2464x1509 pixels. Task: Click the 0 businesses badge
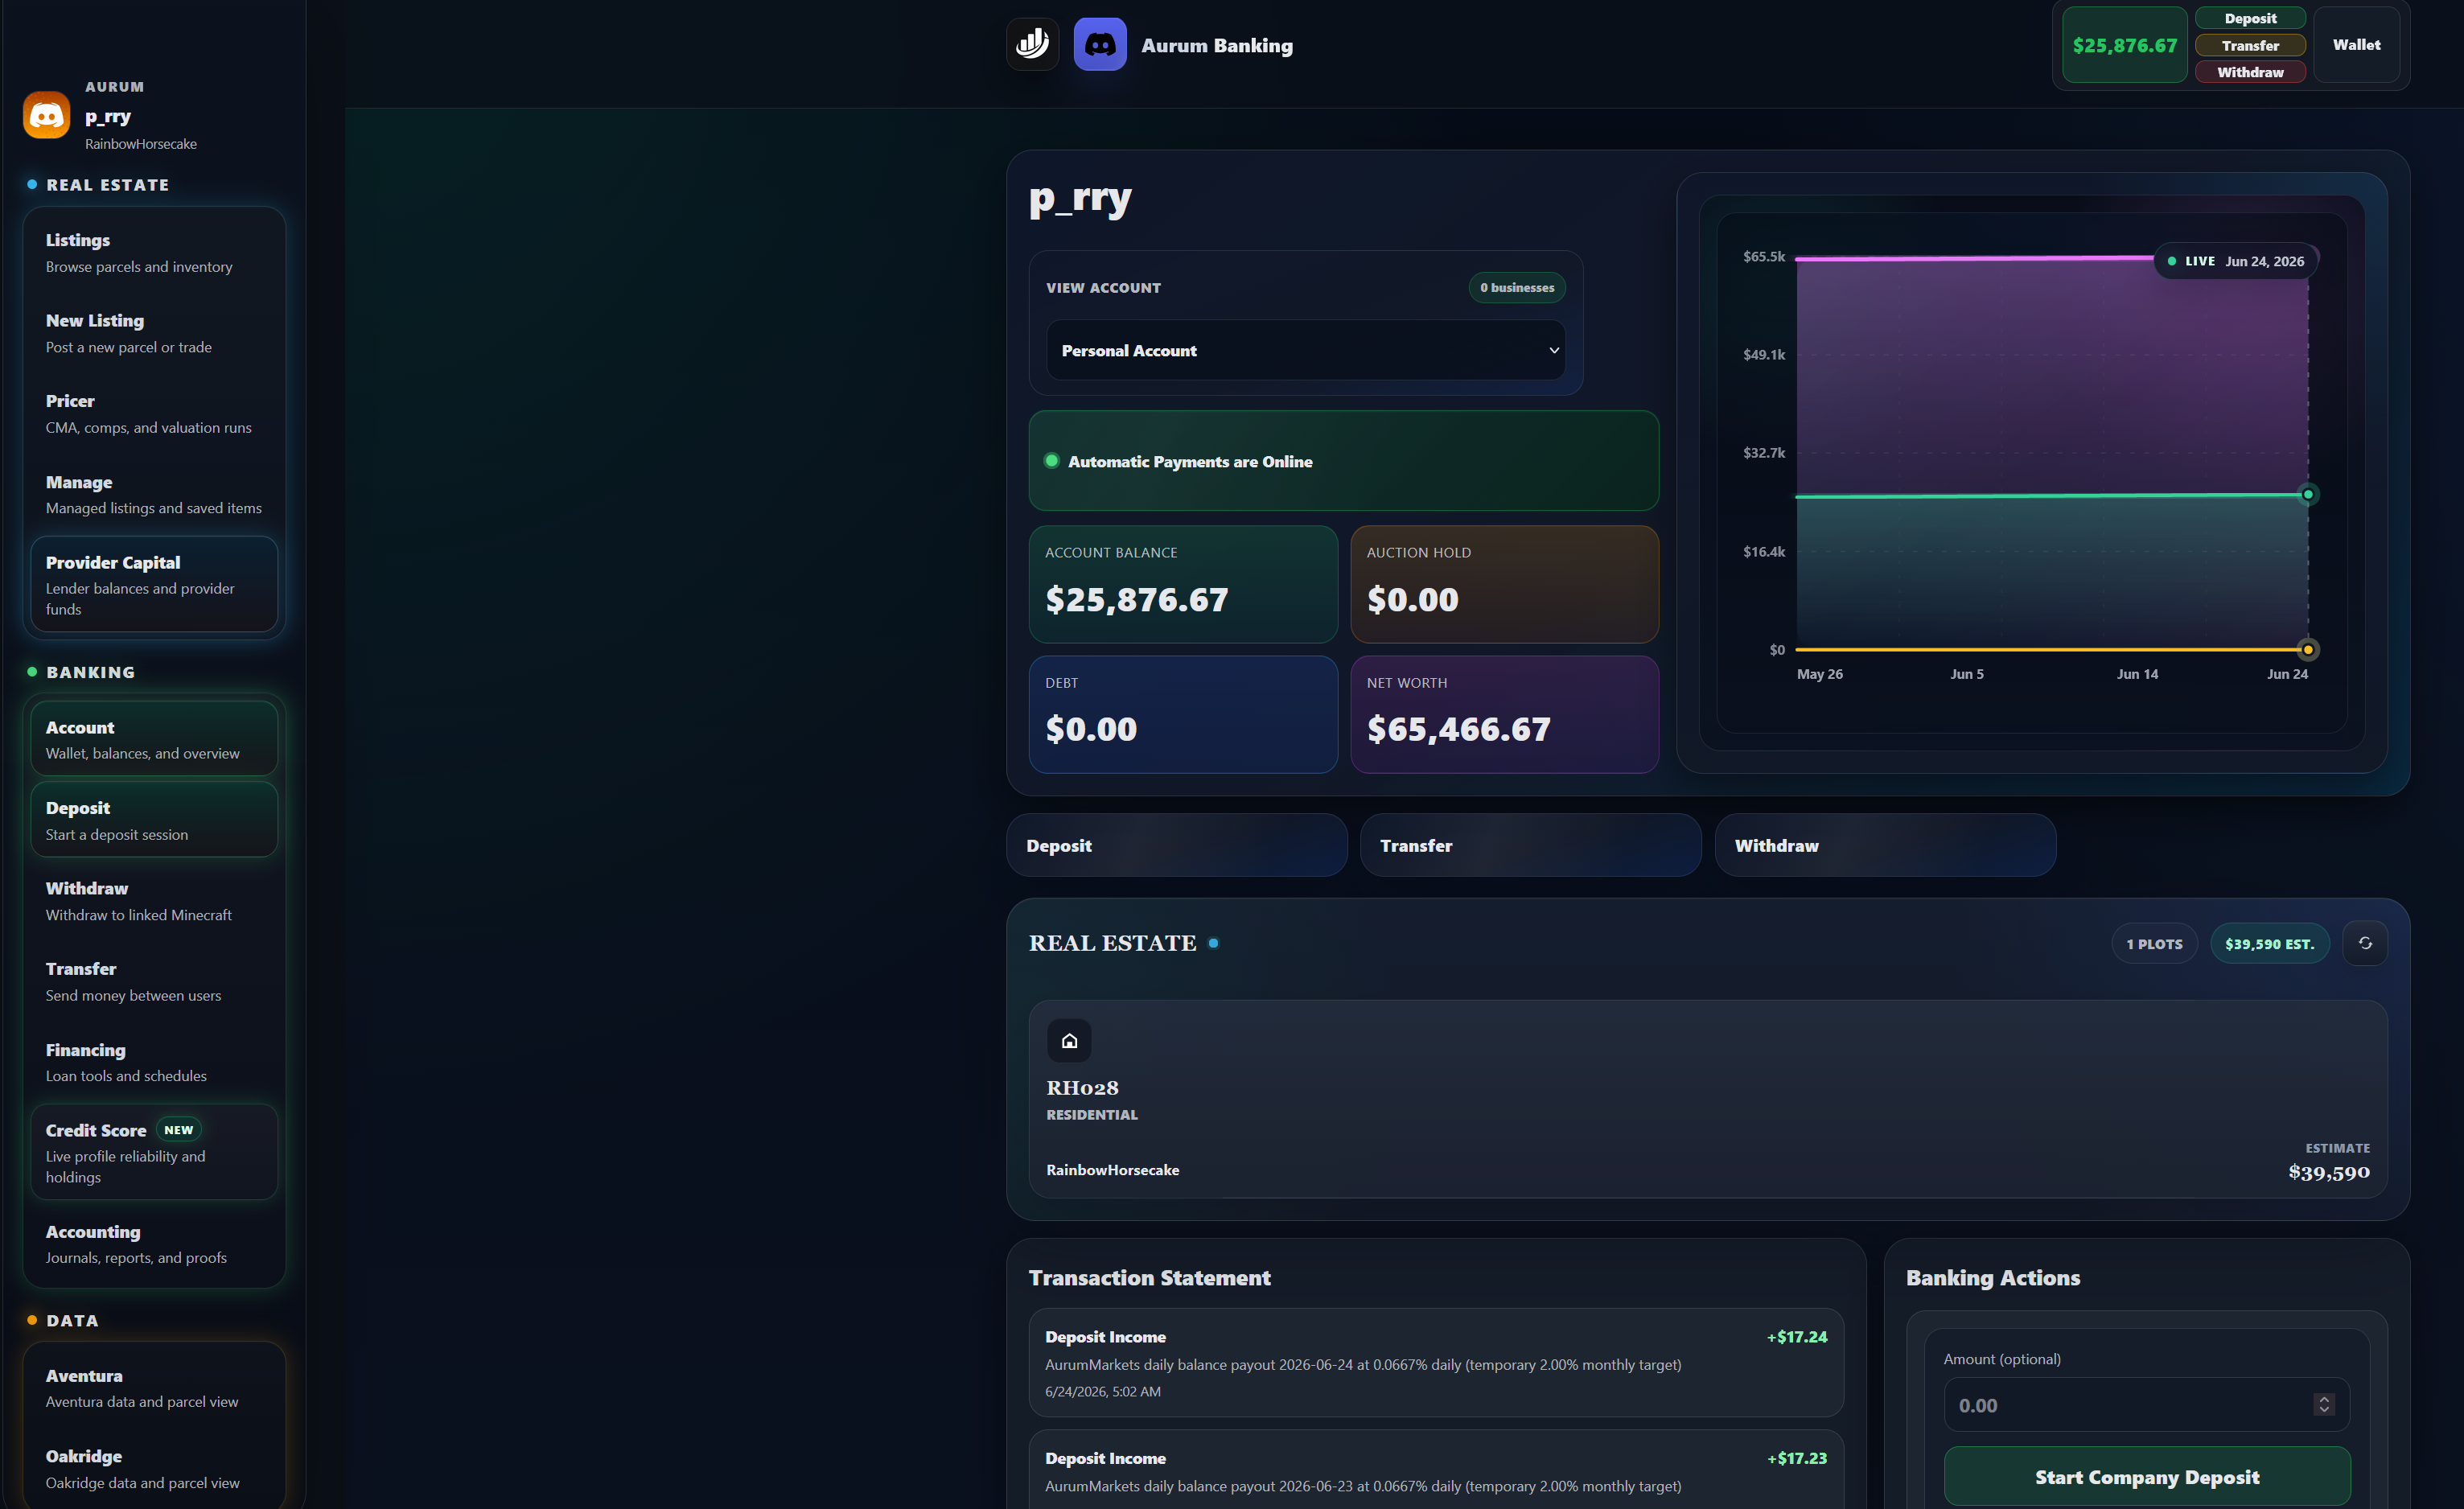pyautogui.click(x=1517, y=288)
